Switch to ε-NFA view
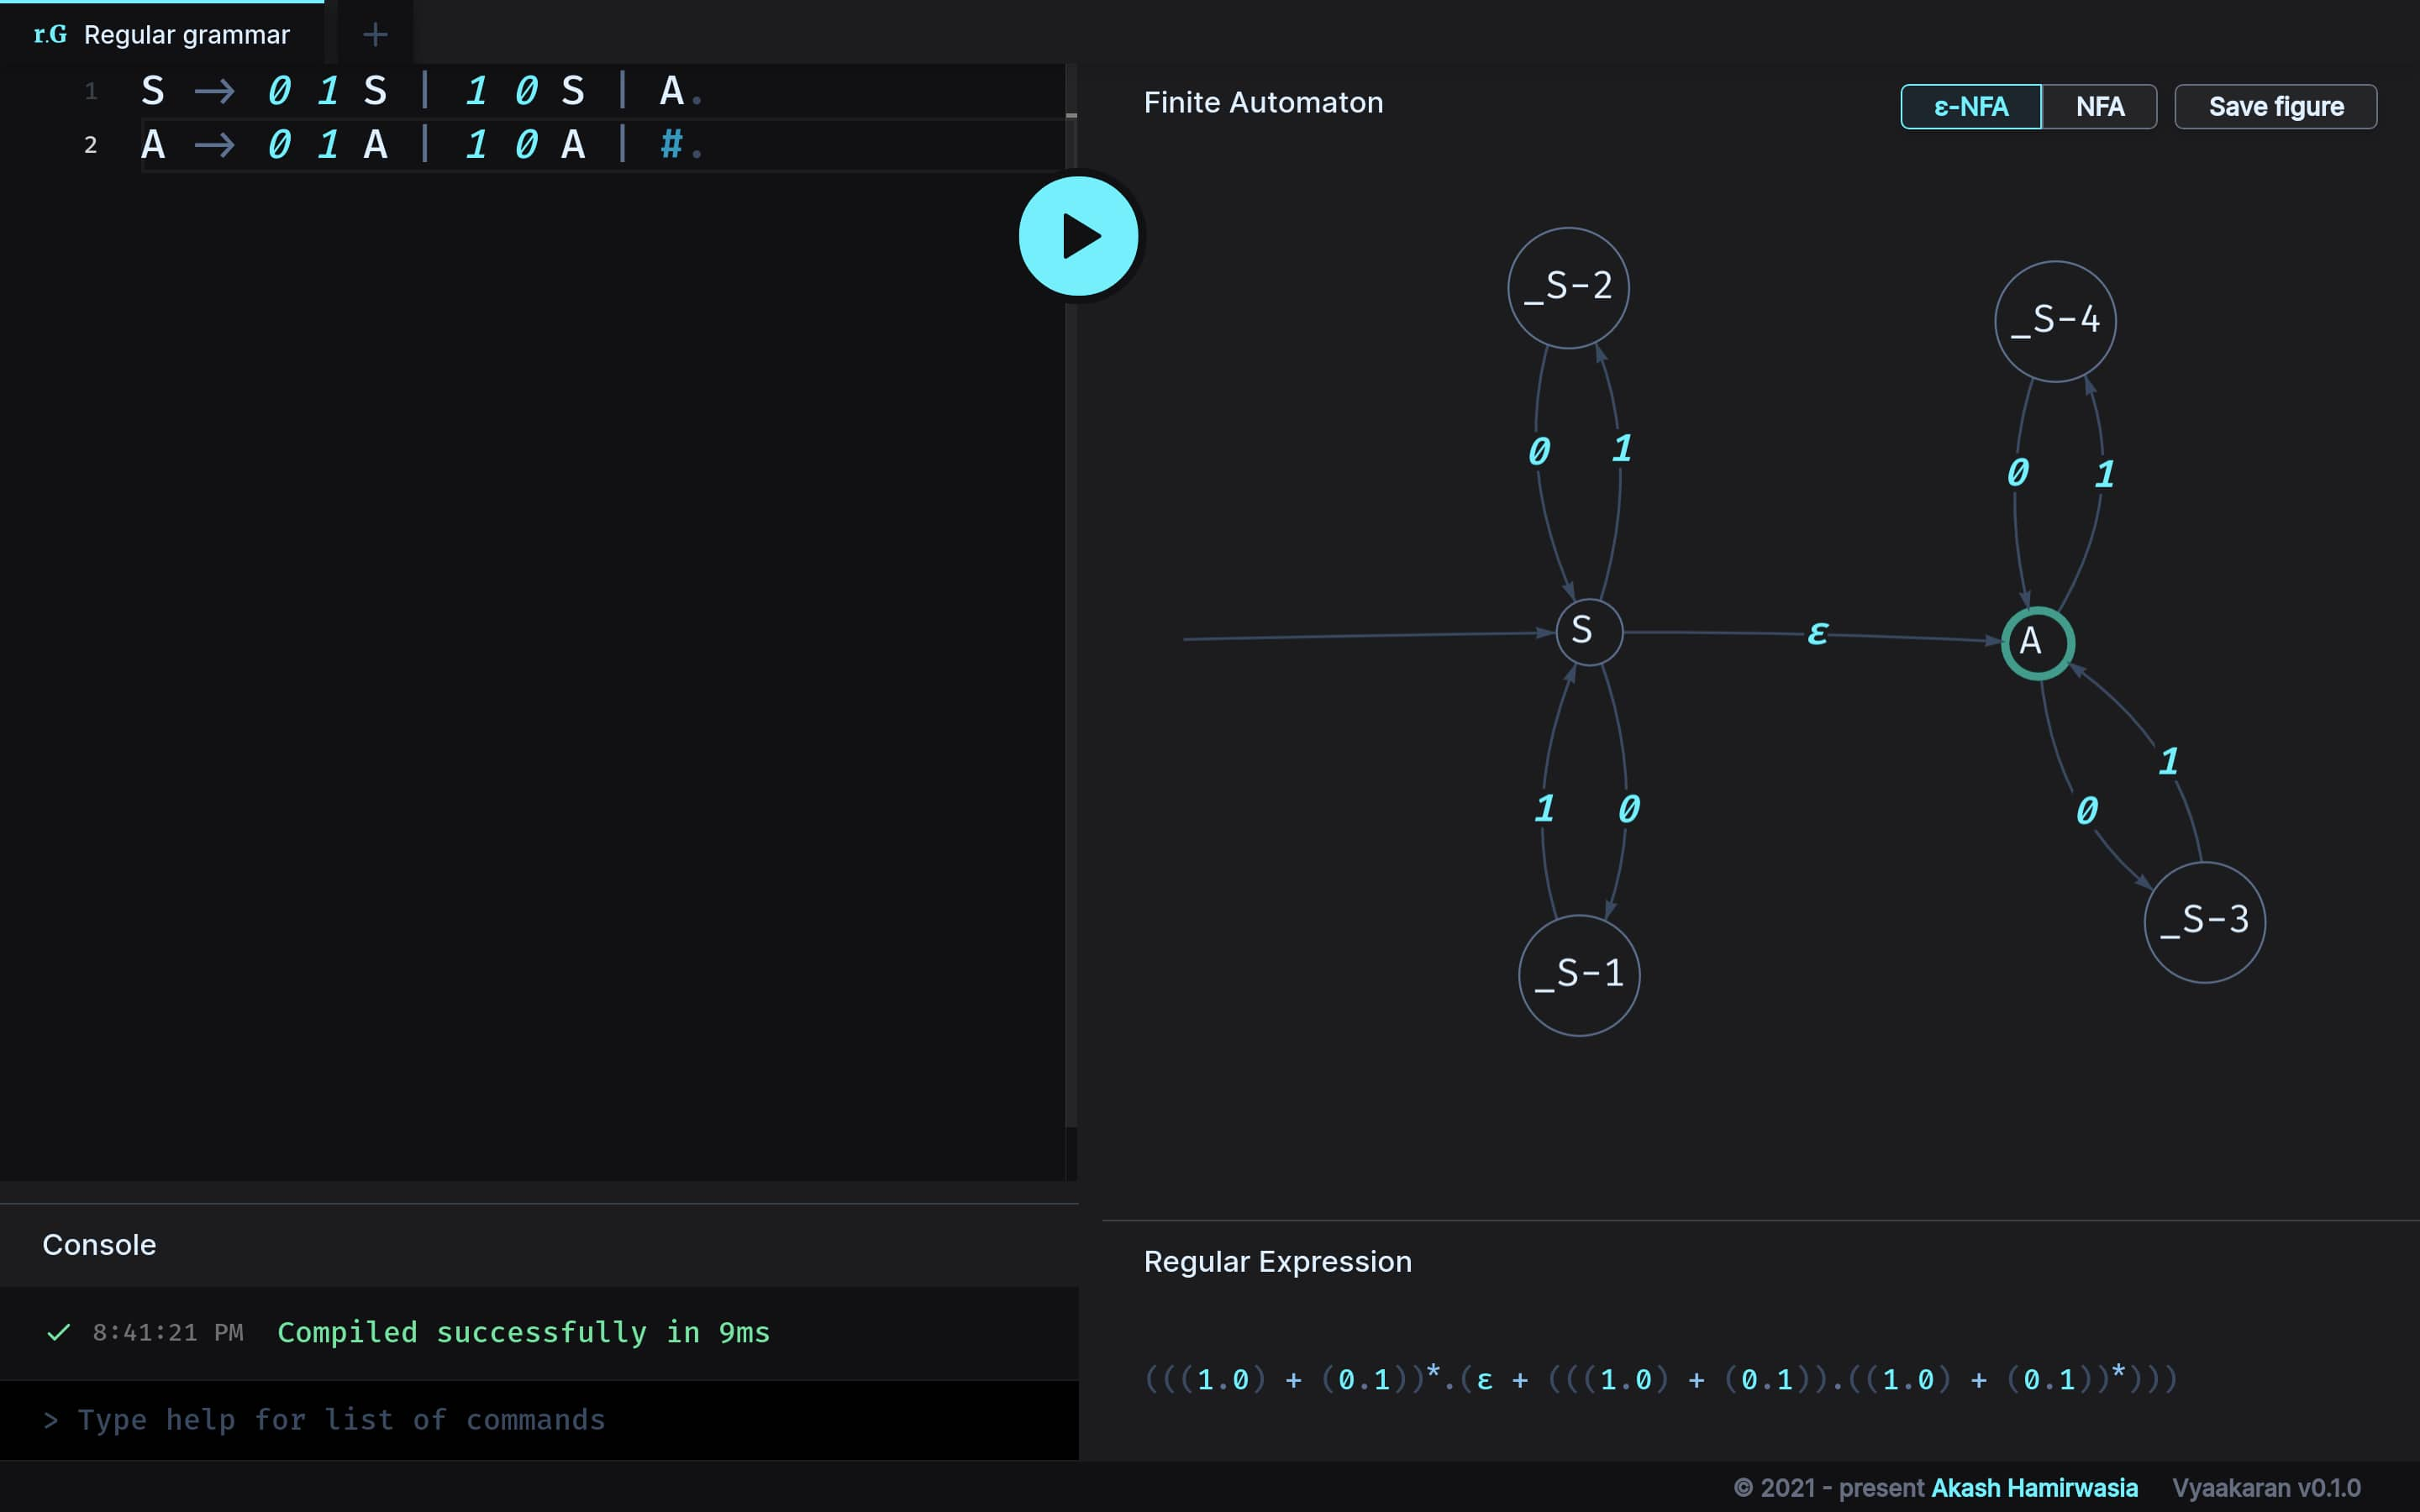 [x=1970, y=106]
